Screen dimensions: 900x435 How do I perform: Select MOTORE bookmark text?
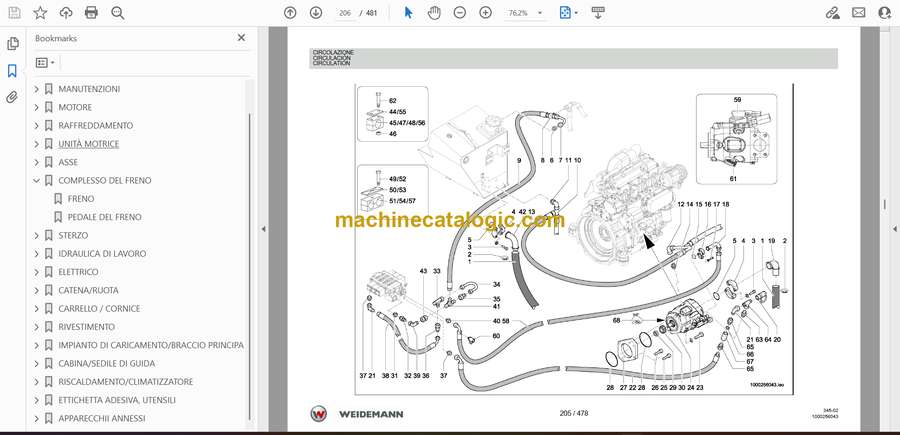75,107
